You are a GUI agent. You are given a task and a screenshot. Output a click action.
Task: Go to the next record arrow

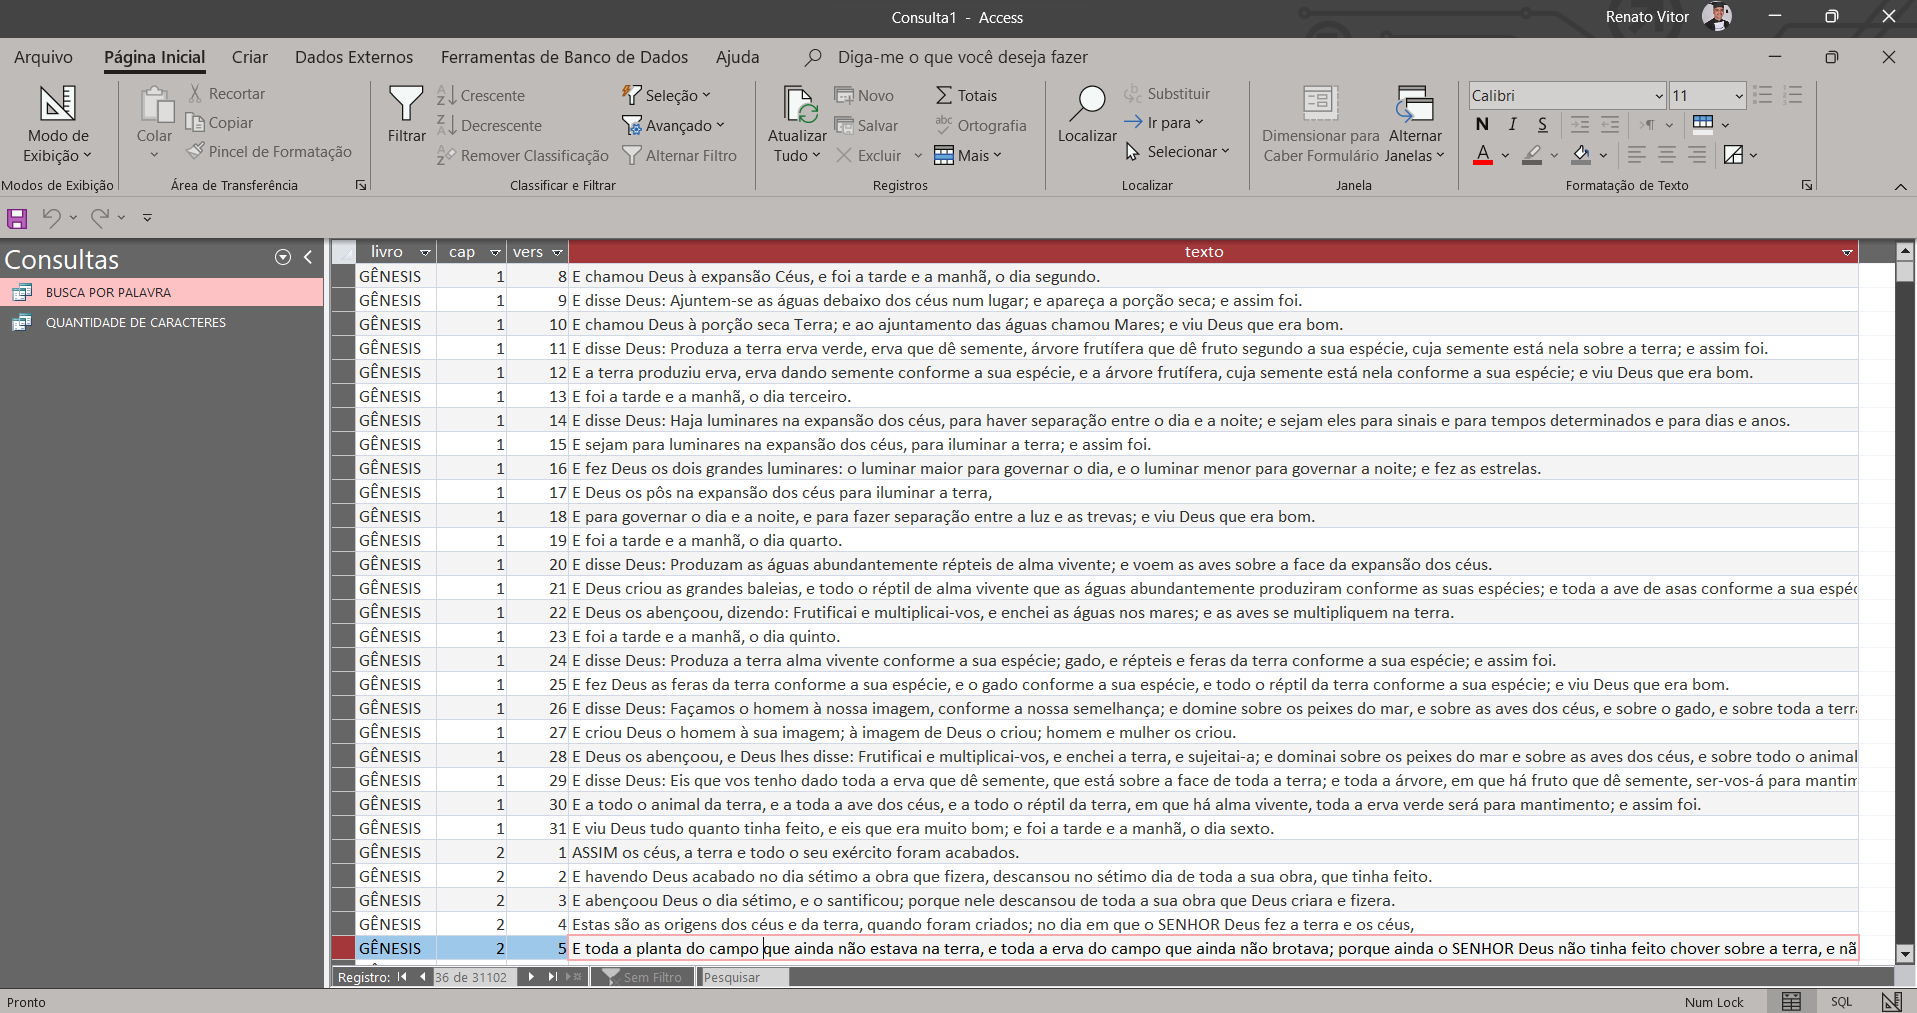click(x=531, y=977)
